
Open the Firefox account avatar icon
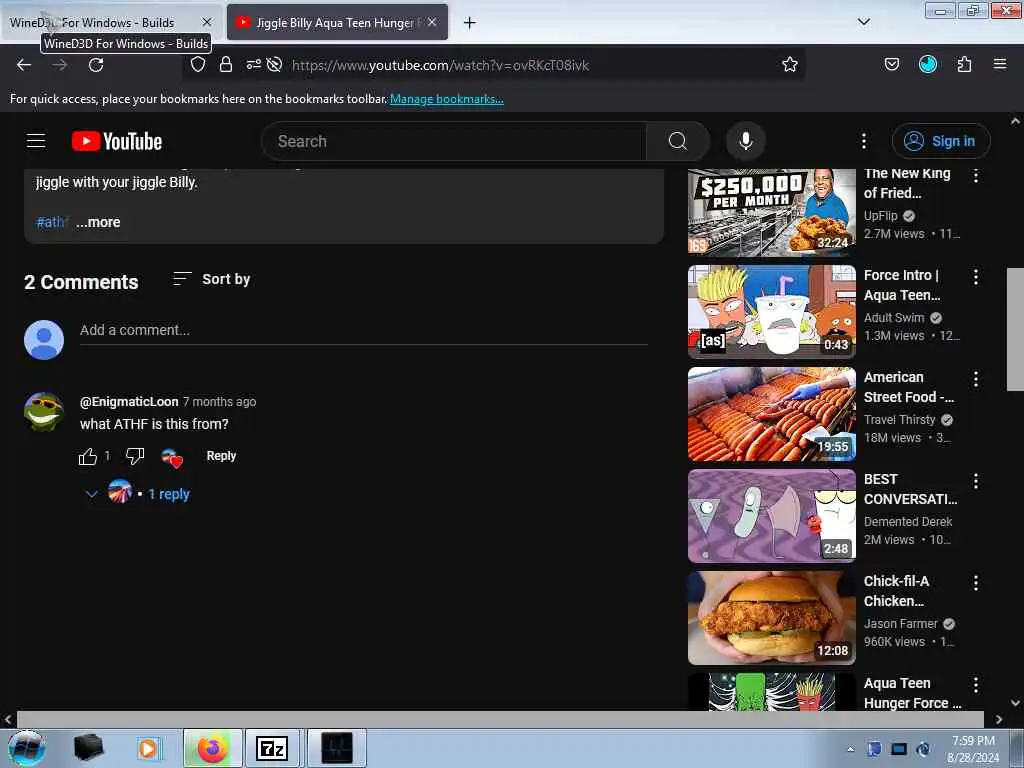(927, 64)
